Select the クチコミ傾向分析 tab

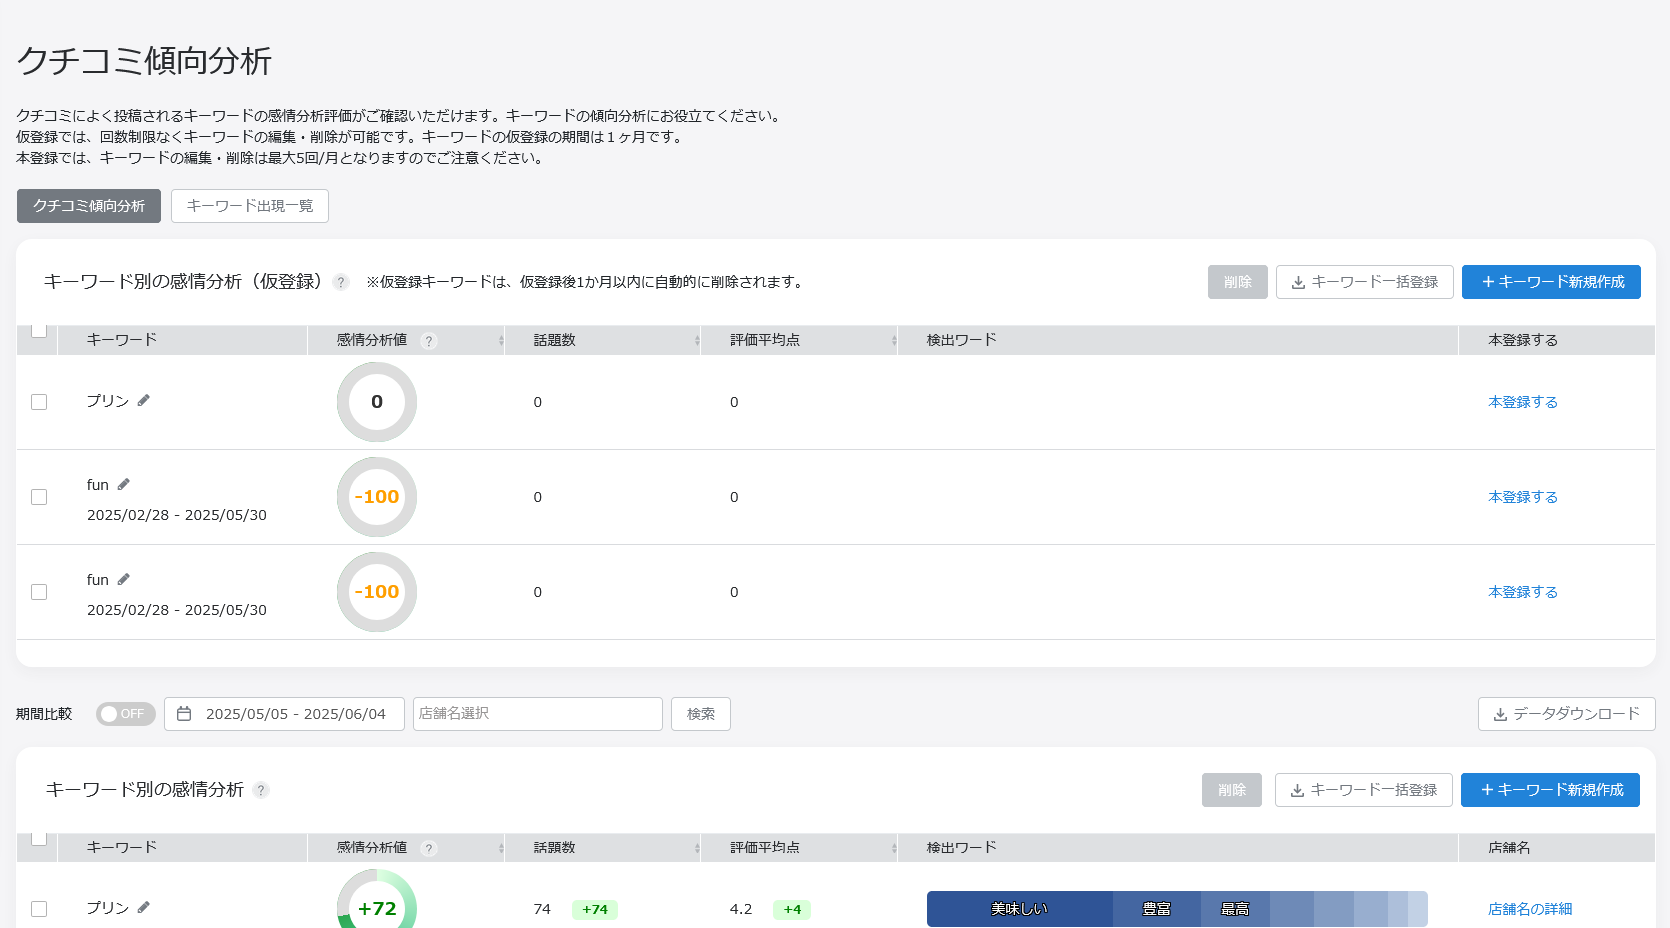pos(89,206)
